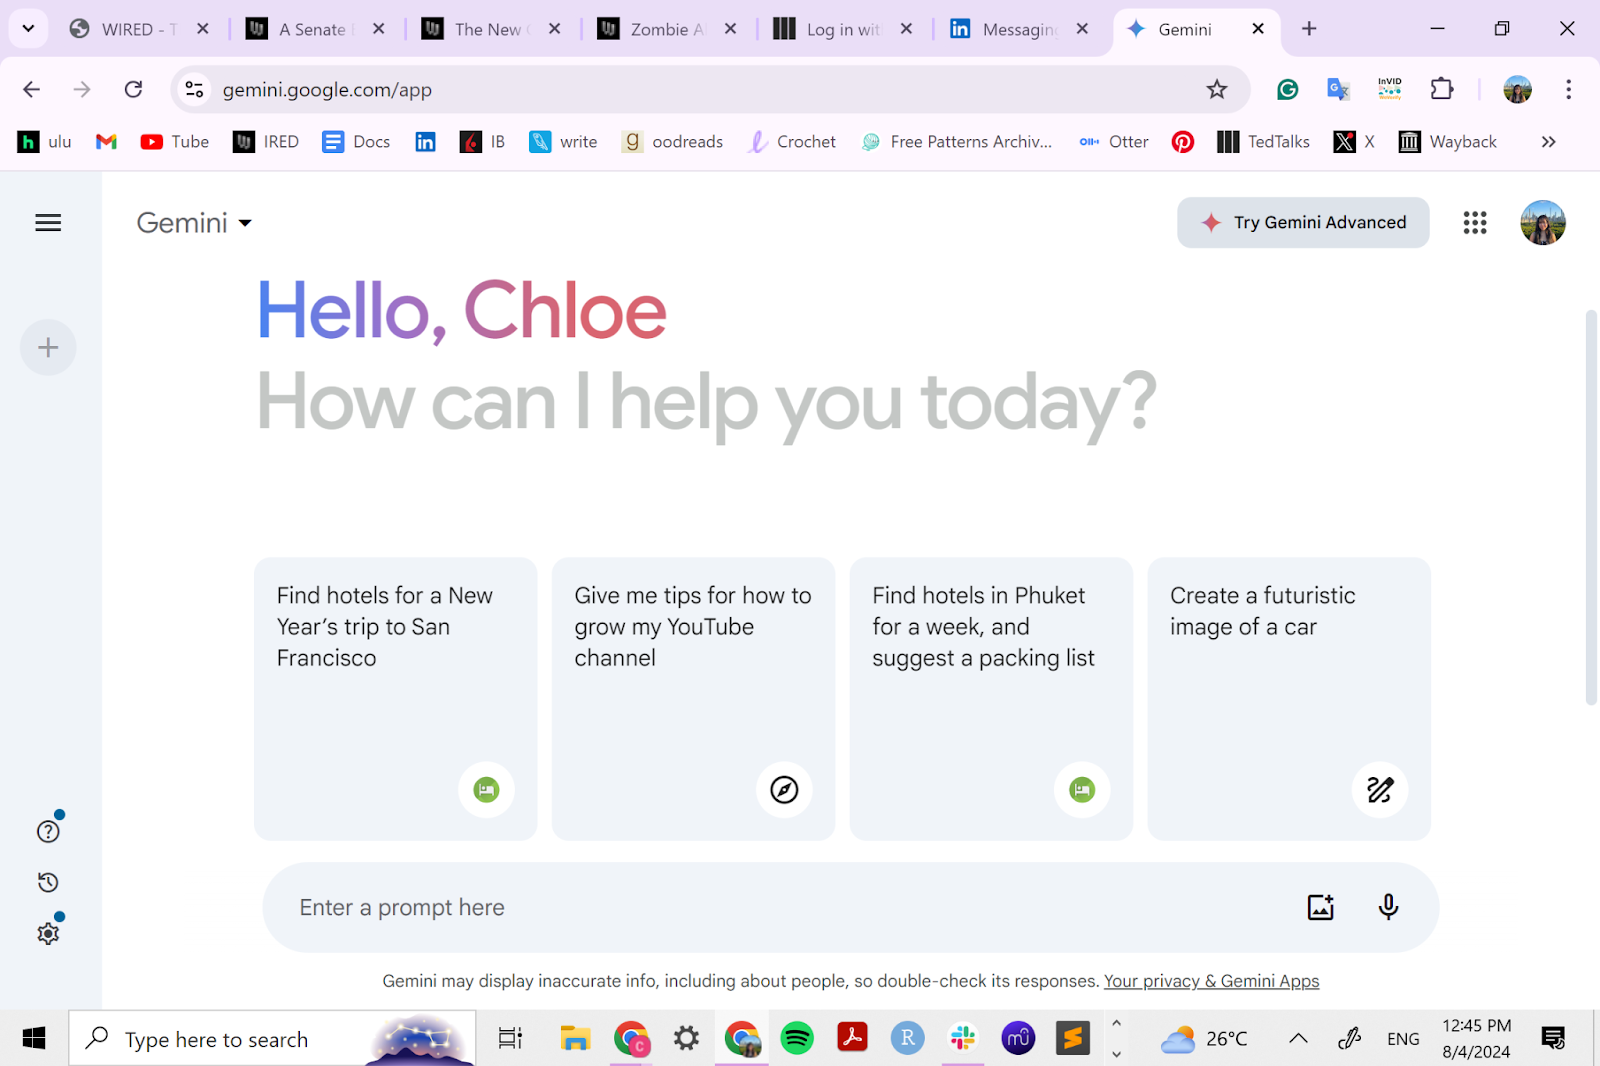Open the Free Patterns Archive bookmark
The width and height of the screenshot is (1600, 1066).
click(957, 142)
